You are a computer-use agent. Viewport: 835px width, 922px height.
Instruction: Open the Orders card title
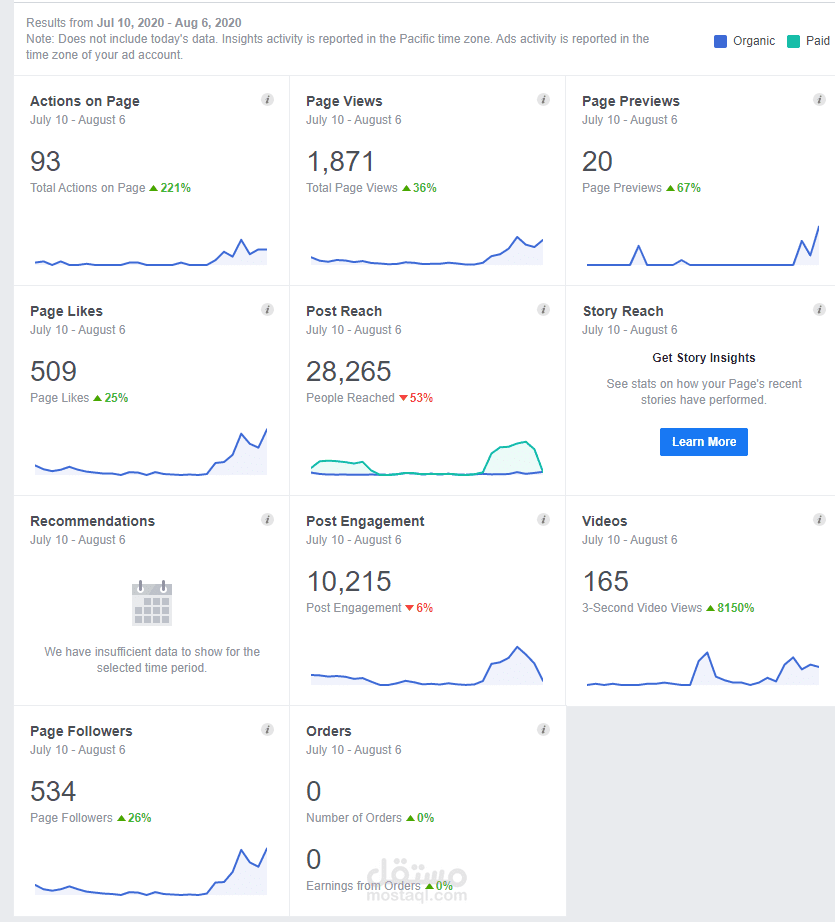(x=329, y=731)
